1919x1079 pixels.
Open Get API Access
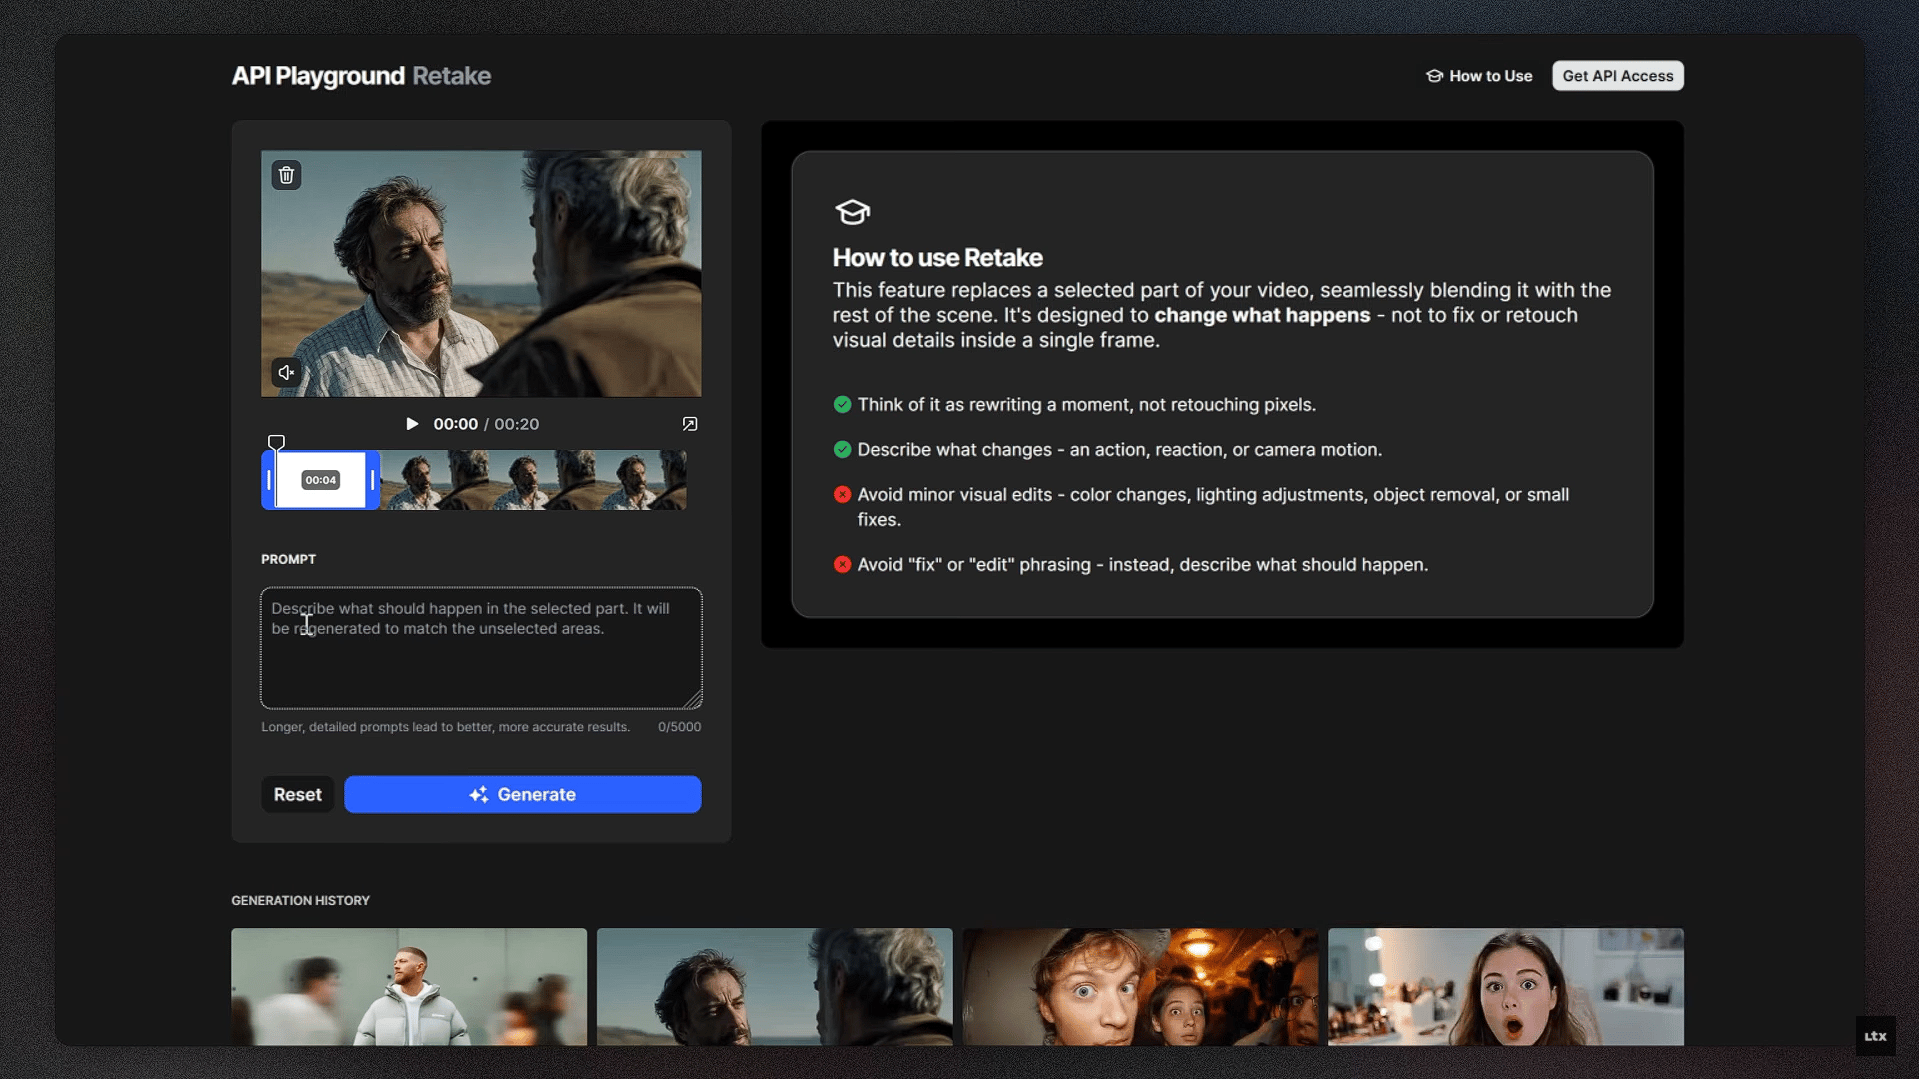(1617, 76)
